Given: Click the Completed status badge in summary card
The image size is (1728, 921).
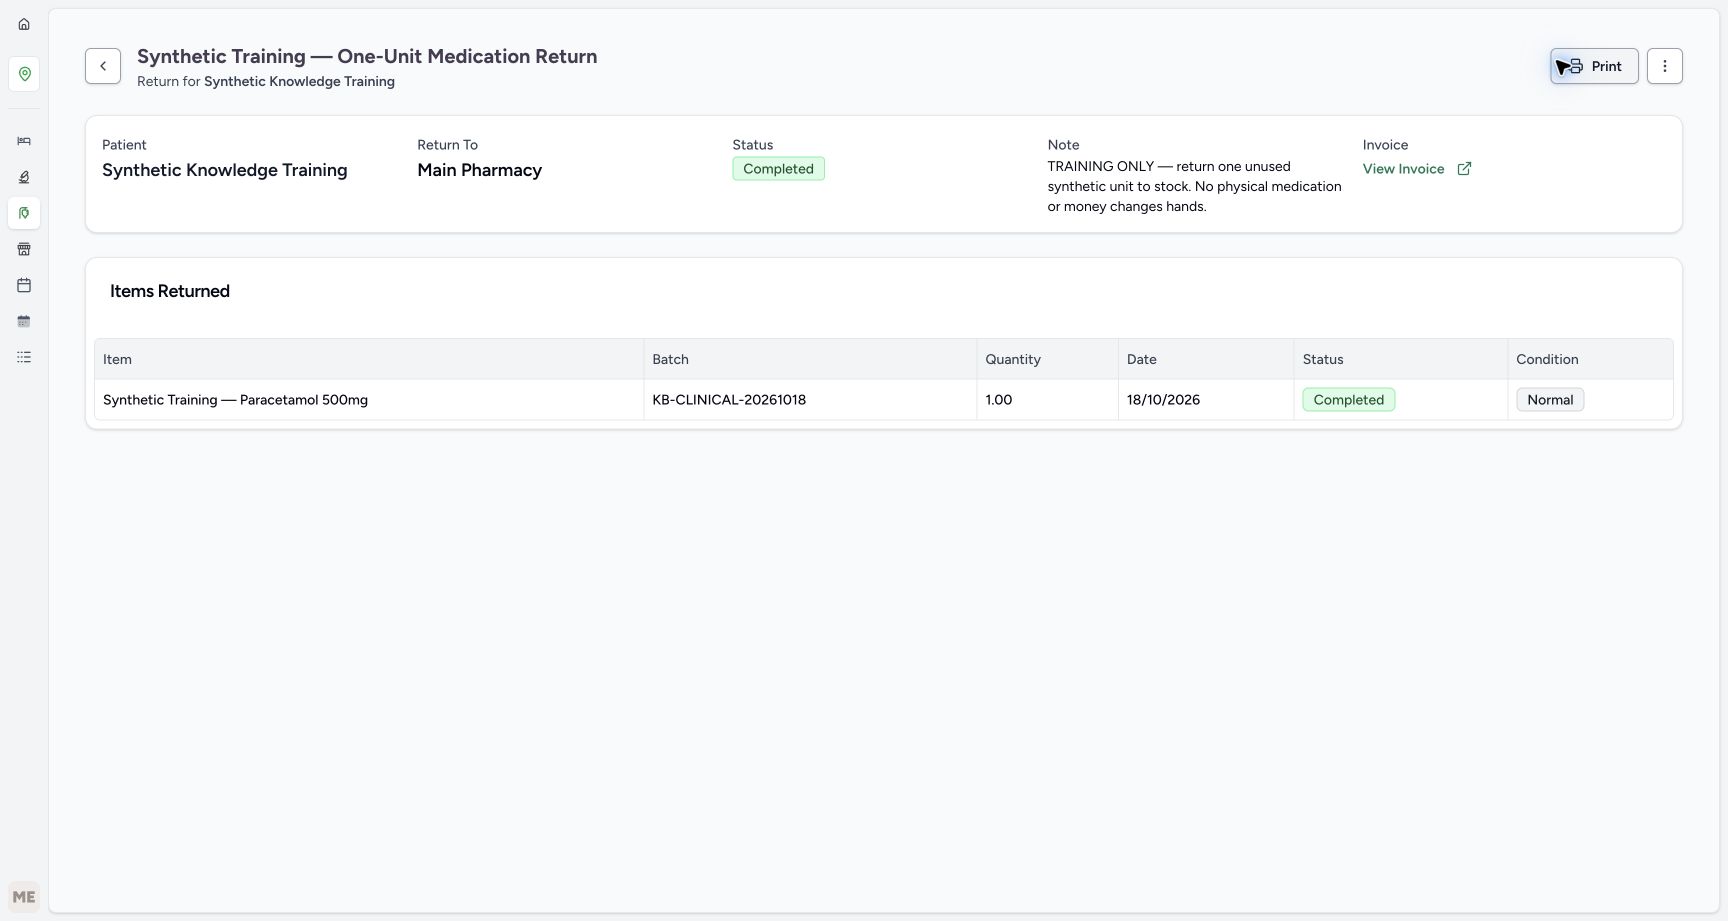Looking at the screenshot, I should point(778,169).
